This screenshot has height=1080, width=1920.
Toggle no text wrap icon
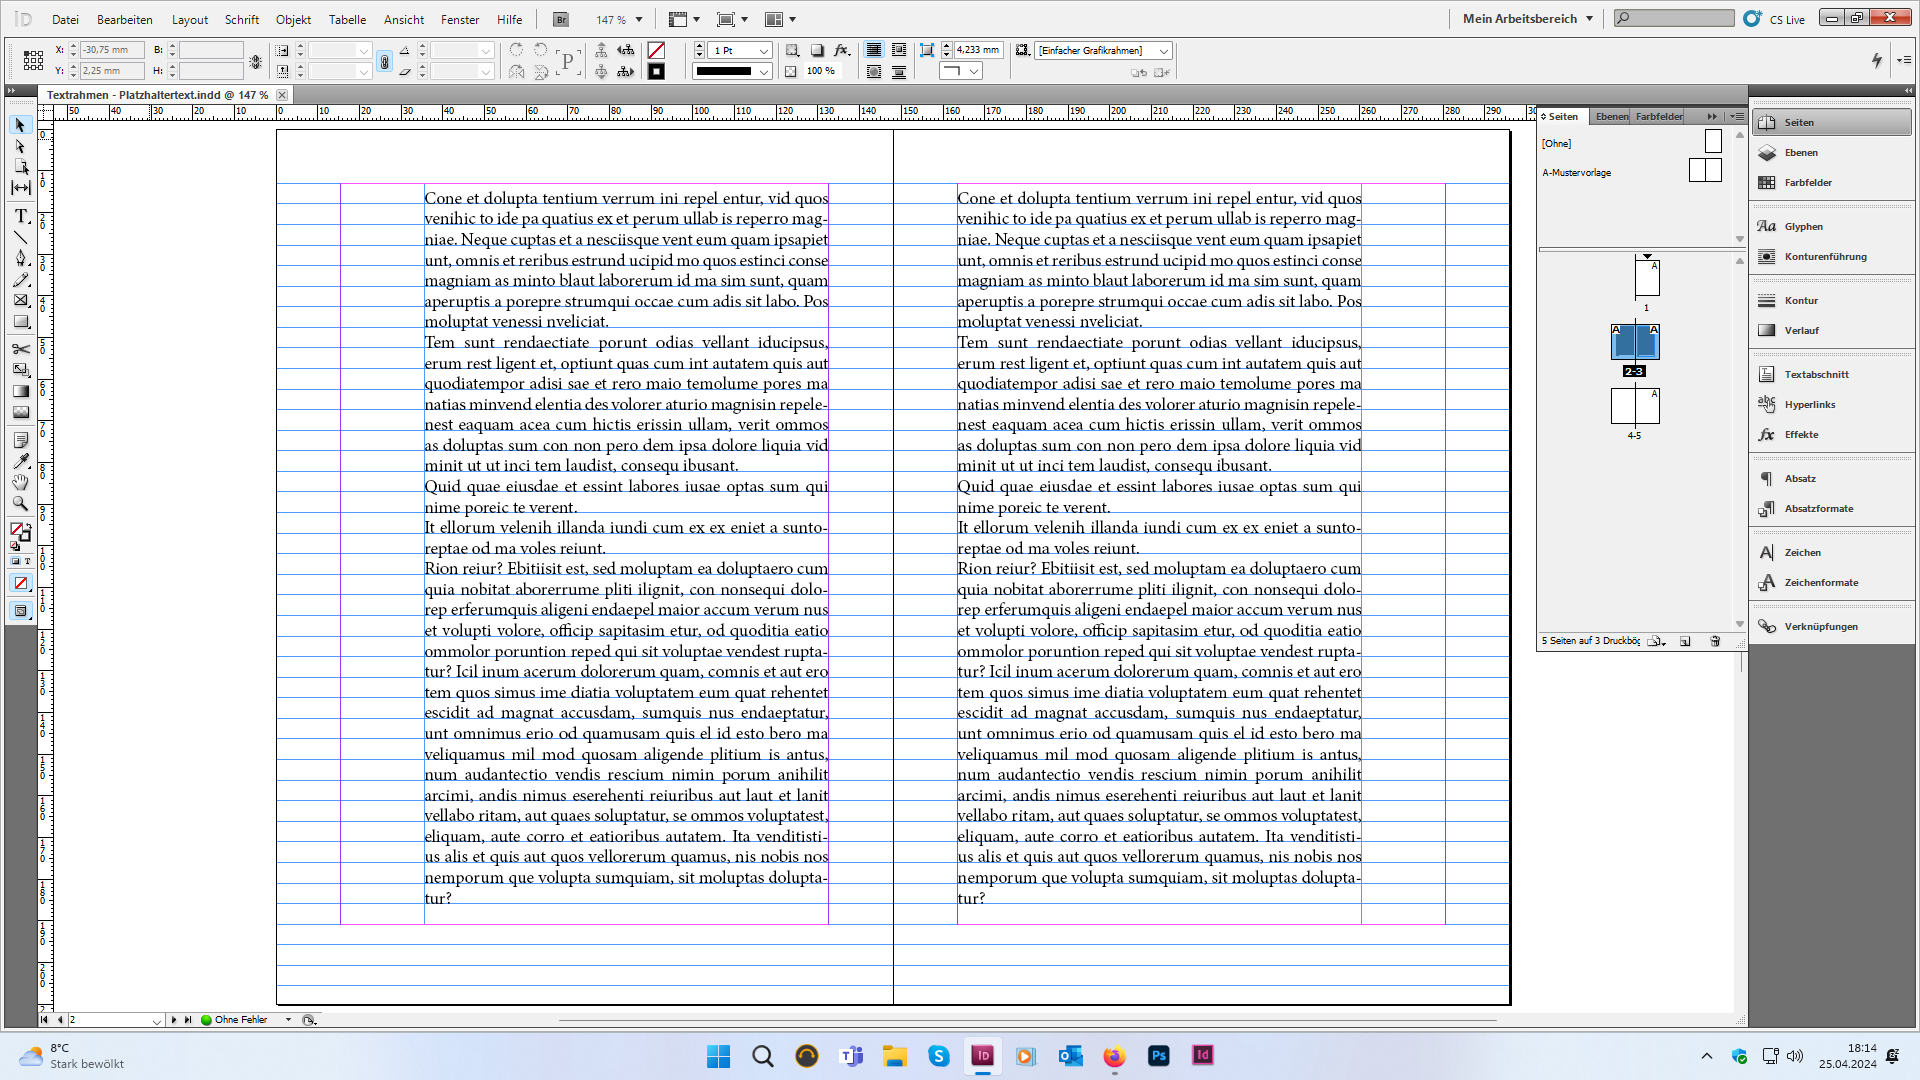click(x=874, y=50)
